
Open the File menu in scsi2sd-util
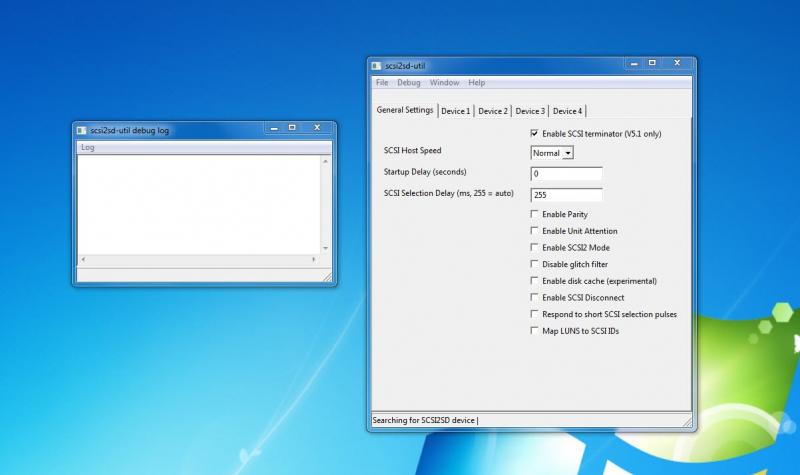[x=382, y=83]
